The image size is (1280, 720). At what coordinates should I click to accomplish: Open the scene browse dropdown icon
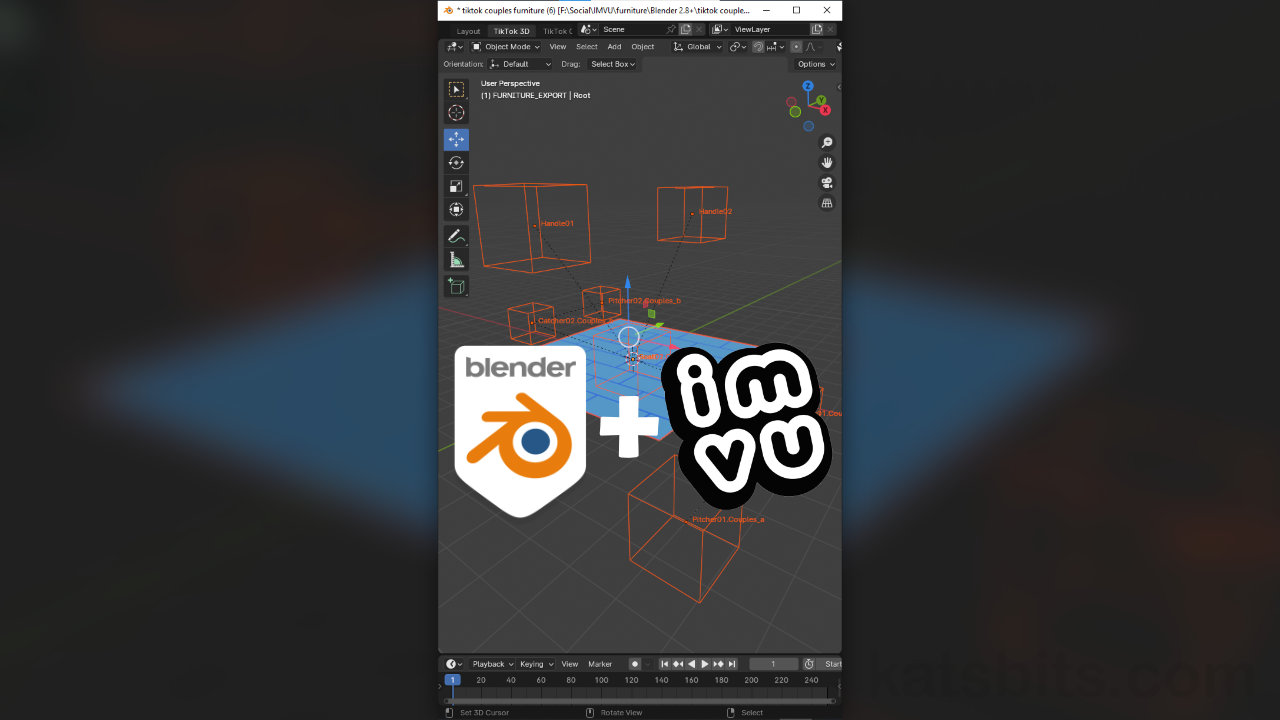pyautogui.click(x=589, y=30)
